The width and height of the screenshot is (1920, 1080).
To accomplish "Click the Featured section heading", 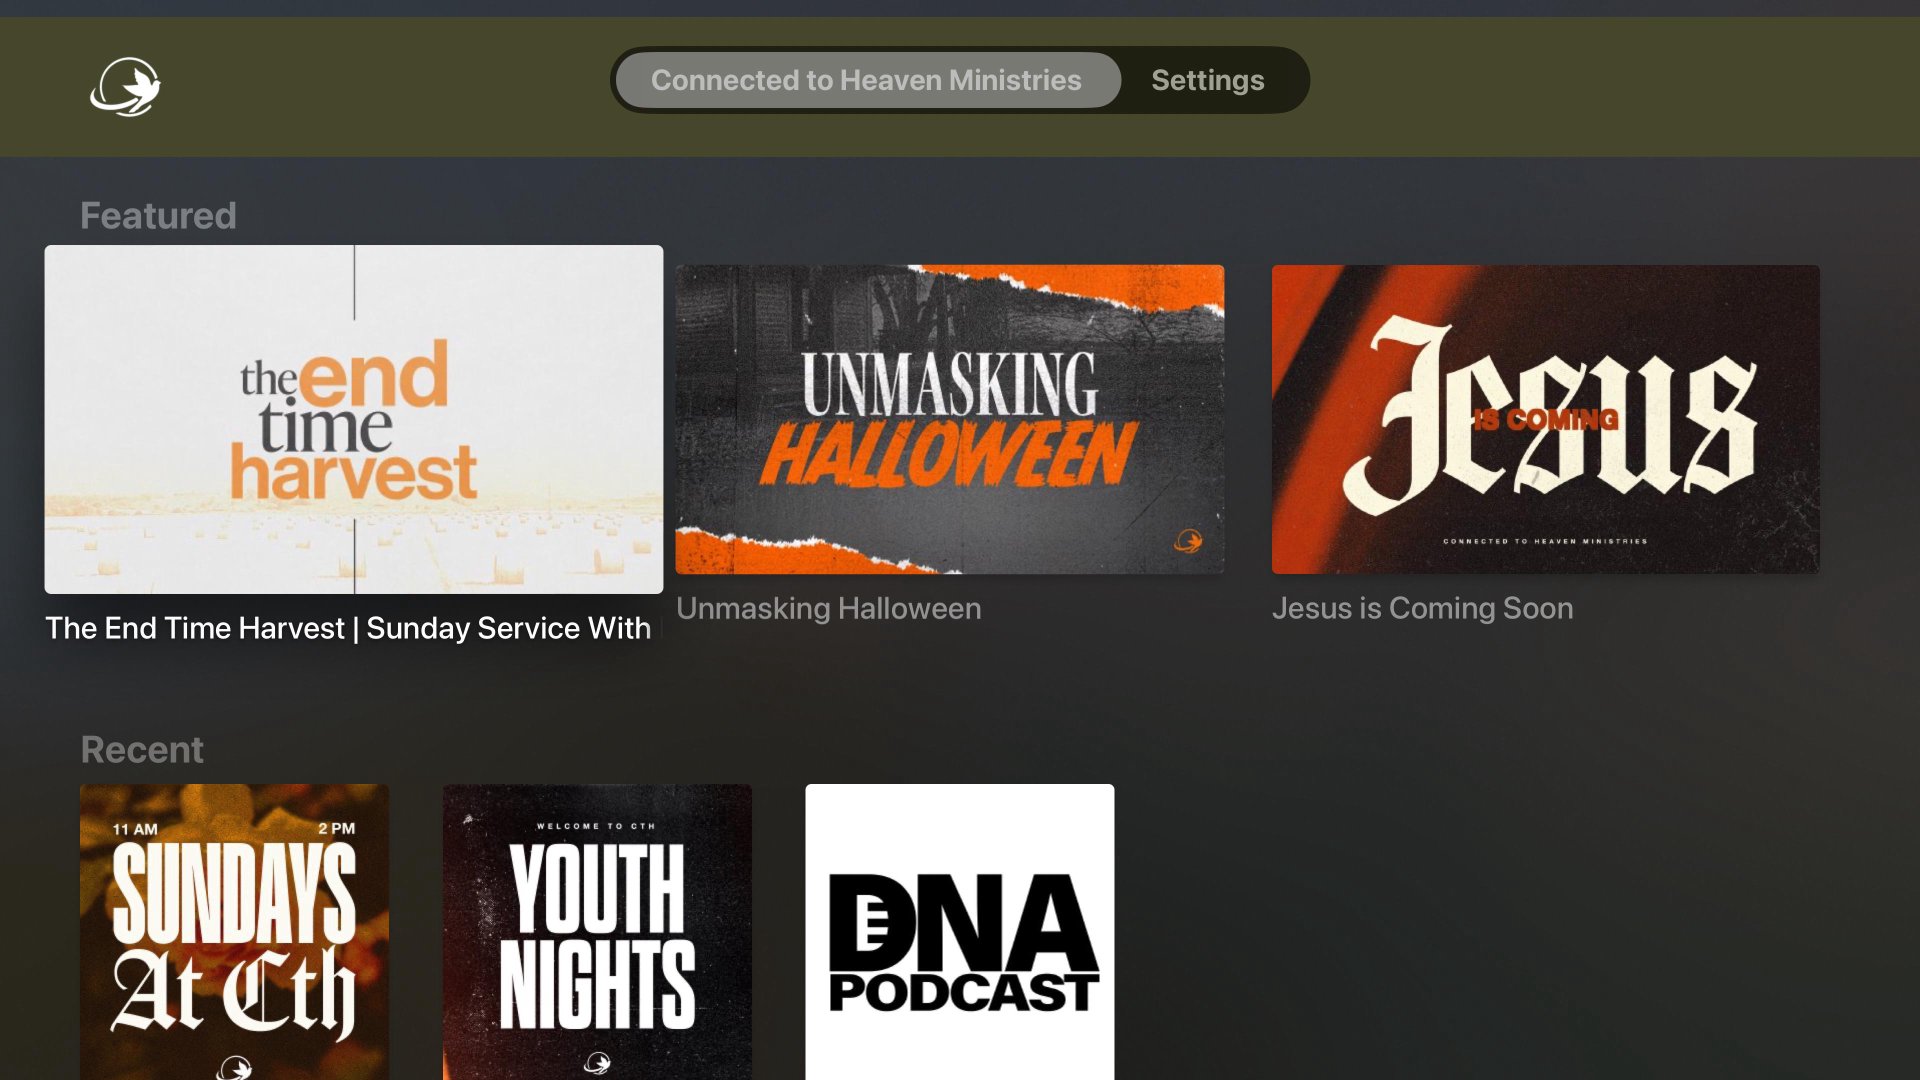I will 158,216.
